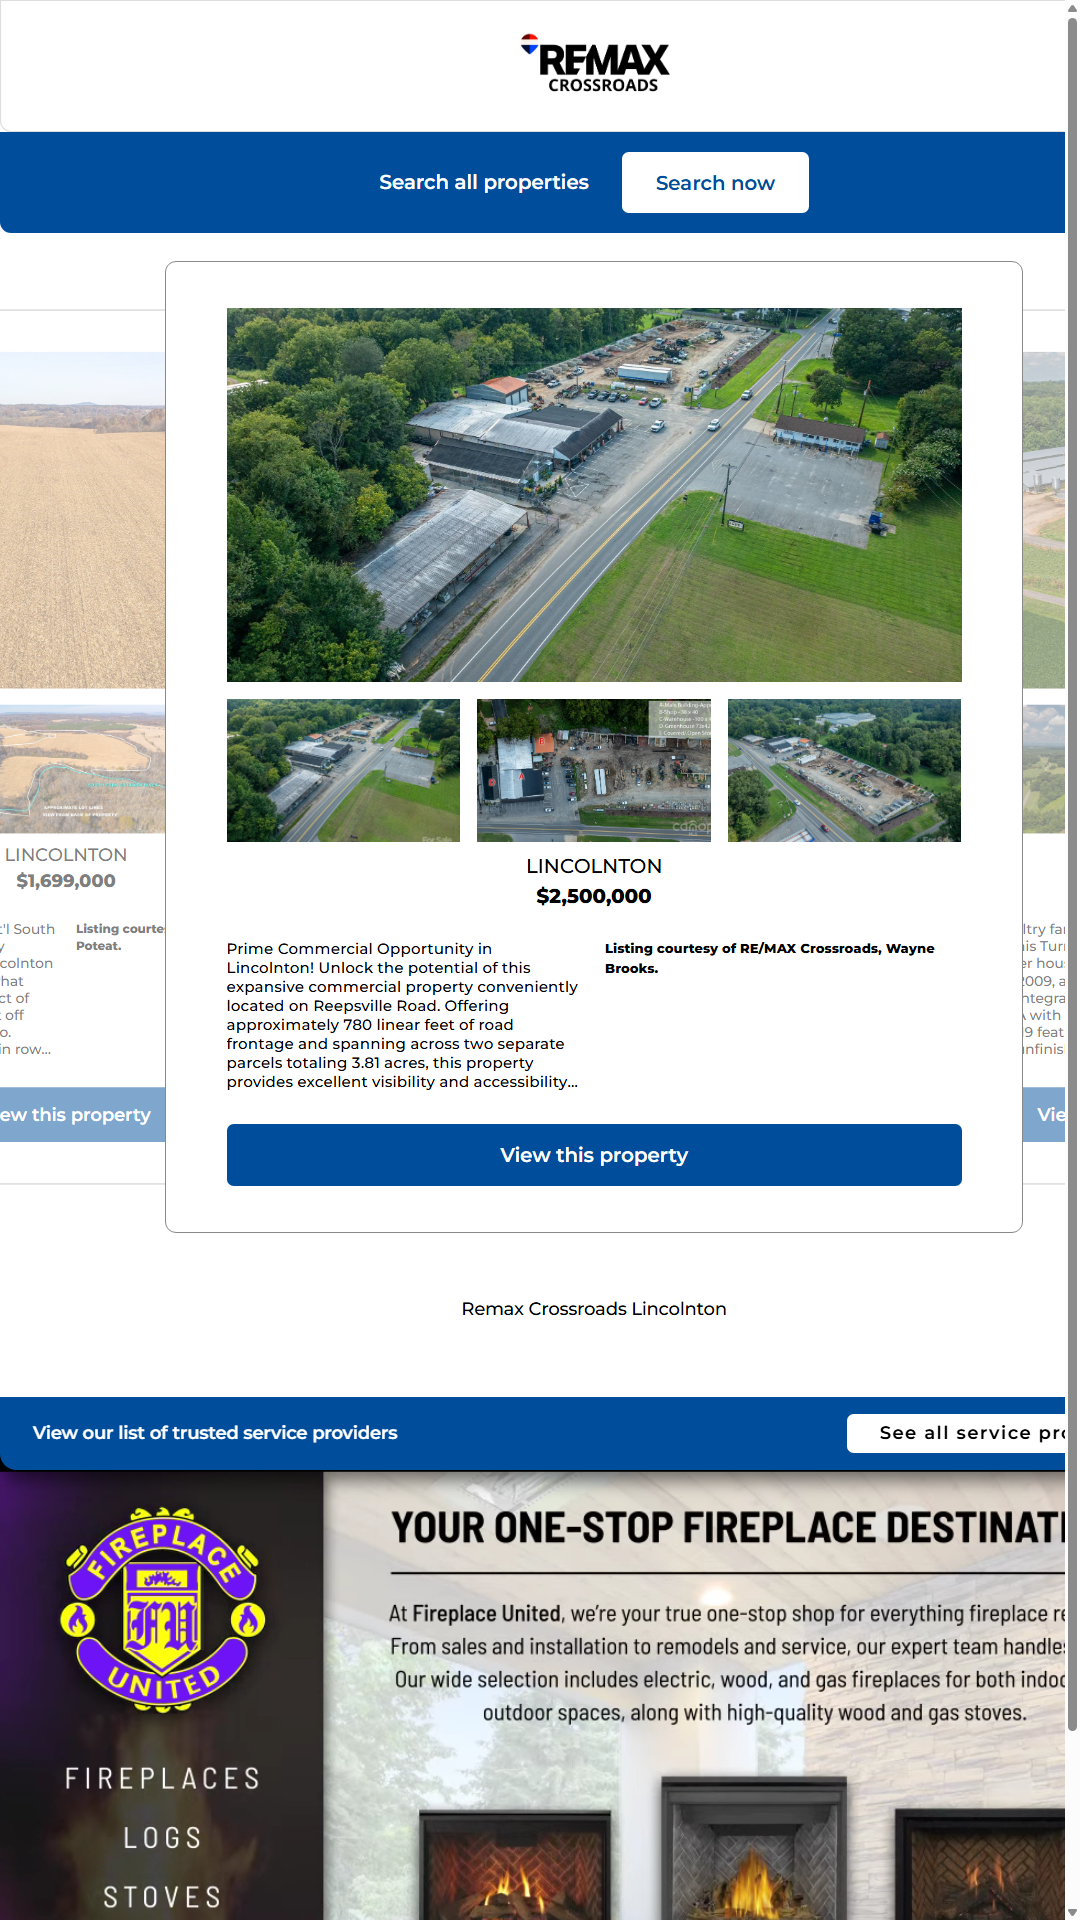Click the scrollbar down arrow
Screen dimensions: 1080x1920
1072,1912
